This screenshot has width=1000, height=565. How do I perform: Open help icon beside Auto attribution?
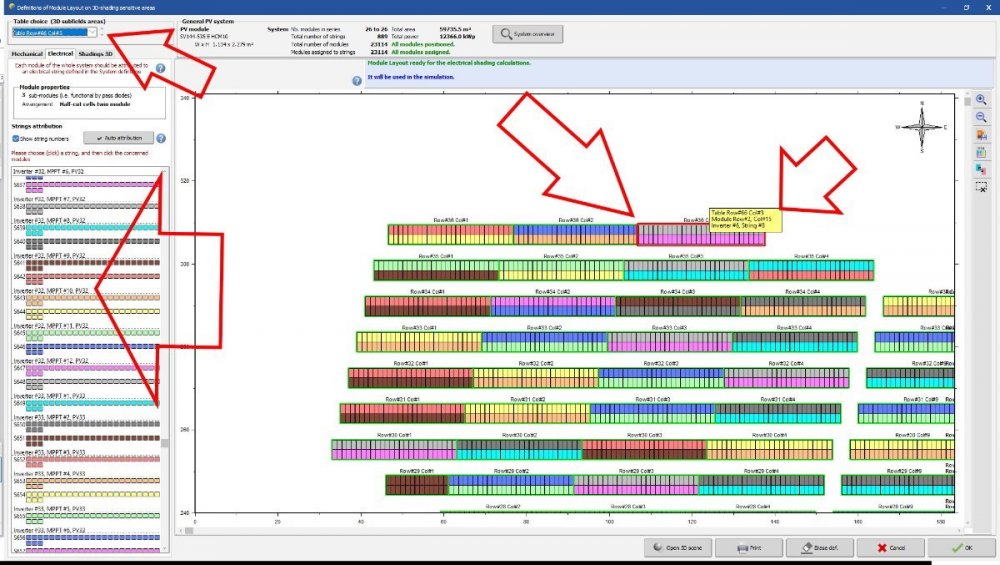[161, 138]
